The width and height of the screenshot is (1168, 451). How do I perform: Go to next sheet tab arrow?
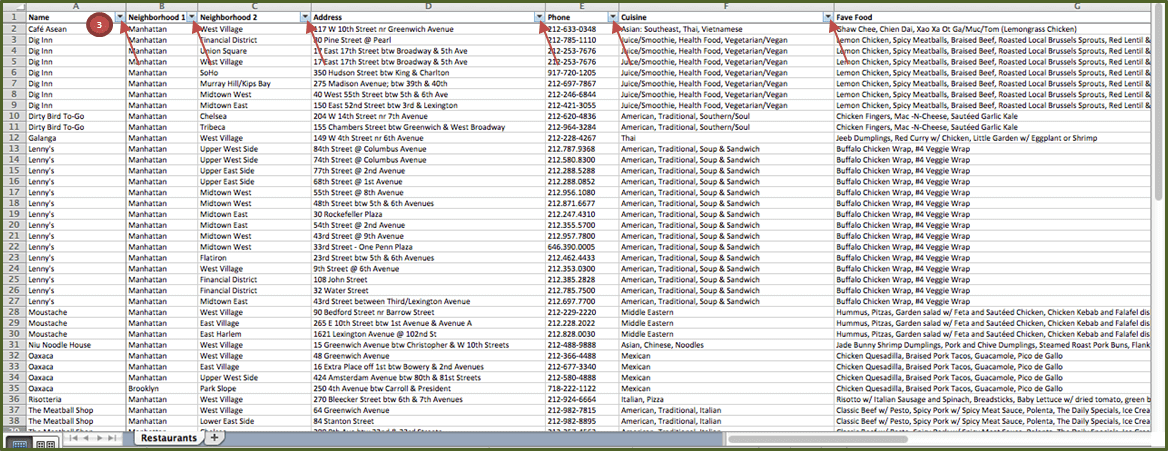[x=101, y=438]
